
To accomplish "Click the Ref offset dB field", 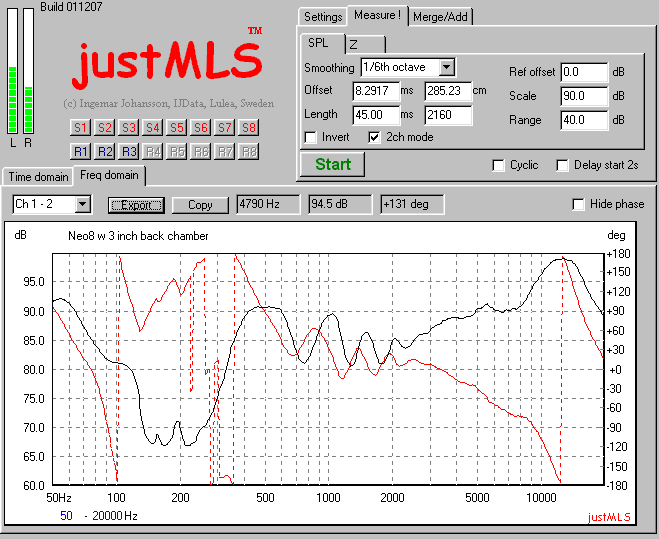I will click(584, 72).
